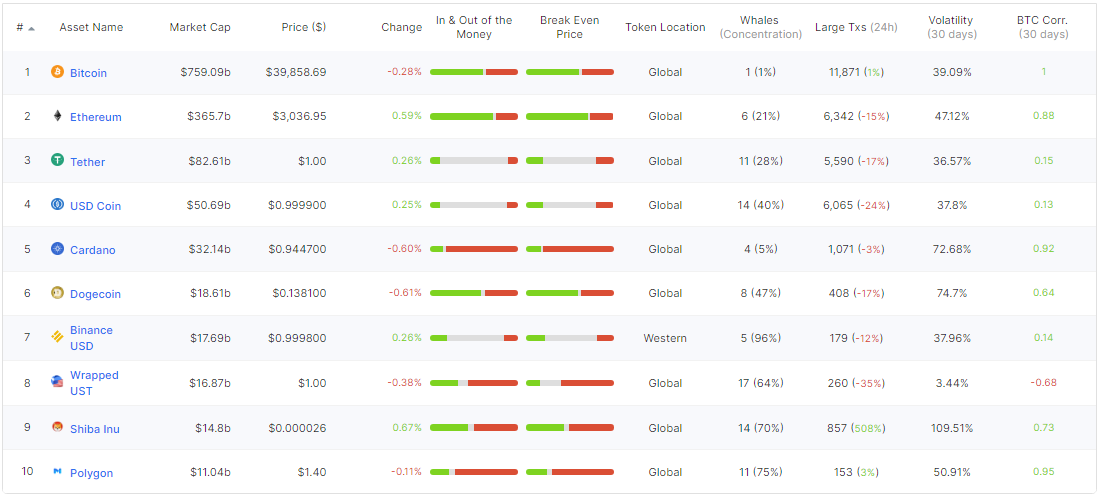Screen dimensions: 1100x496
Task: Click Wrapped UST market cap $16.87b
Action: tap(210, 383)
